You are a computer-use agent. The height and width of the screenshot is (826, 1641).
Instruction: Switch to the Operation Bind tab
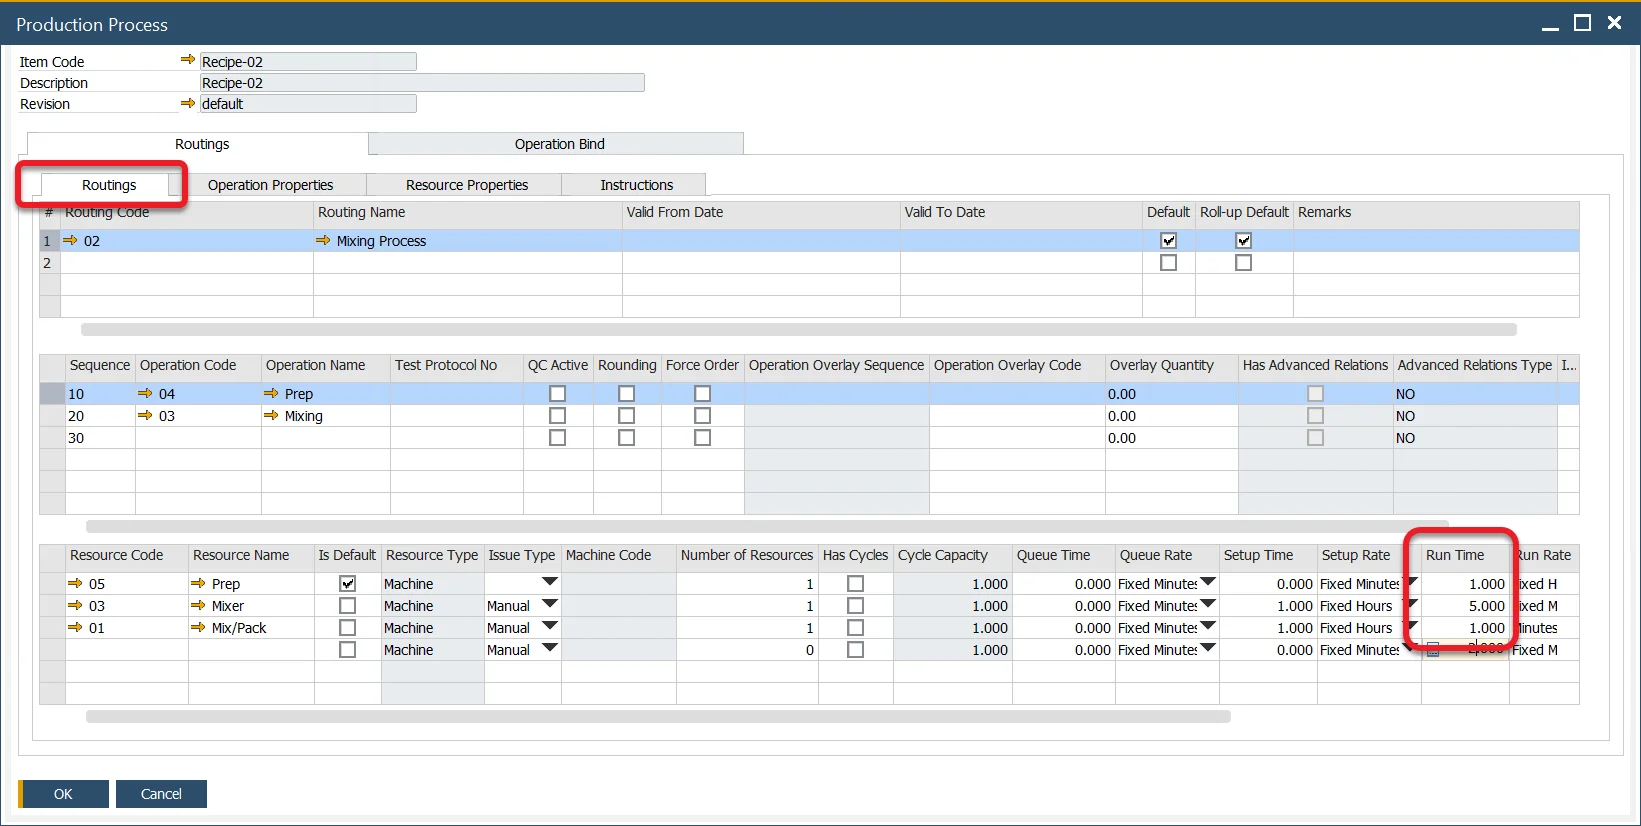coord(559,144)
